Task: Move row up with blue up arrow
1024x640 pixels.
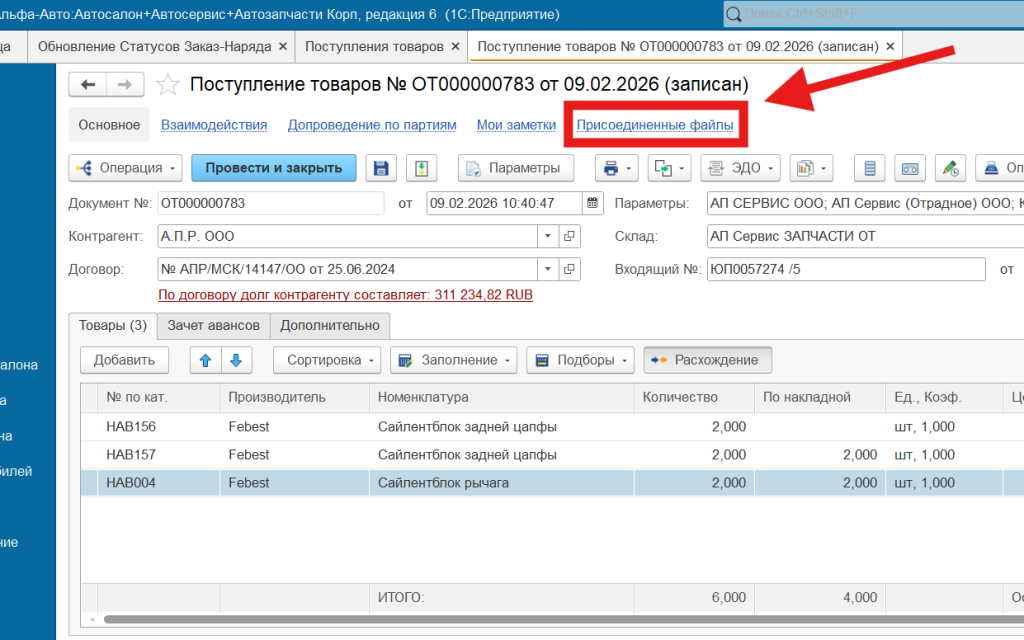Action: pos(205,360)
